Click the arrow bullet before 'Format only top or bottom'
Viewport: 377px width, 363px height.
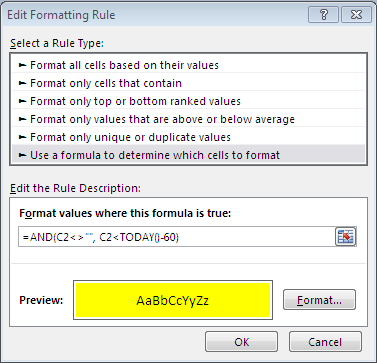22,101
